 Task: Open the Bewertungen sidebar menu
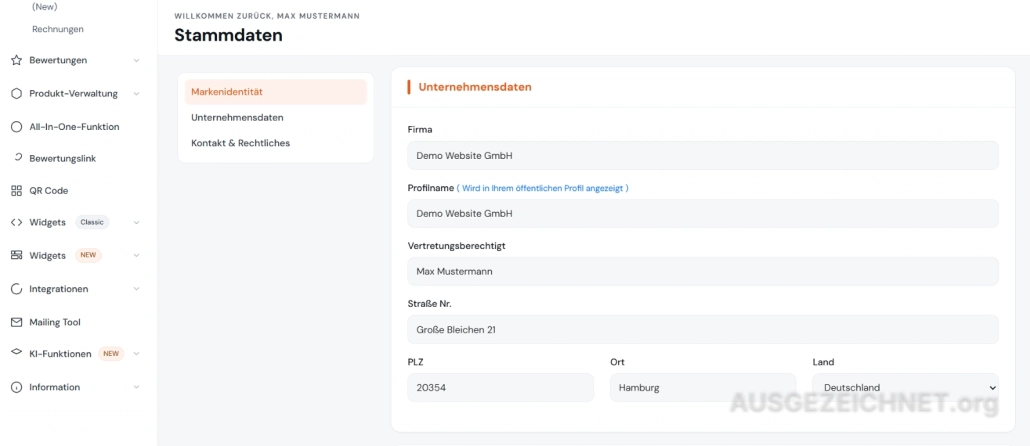[x=58, y=60]
